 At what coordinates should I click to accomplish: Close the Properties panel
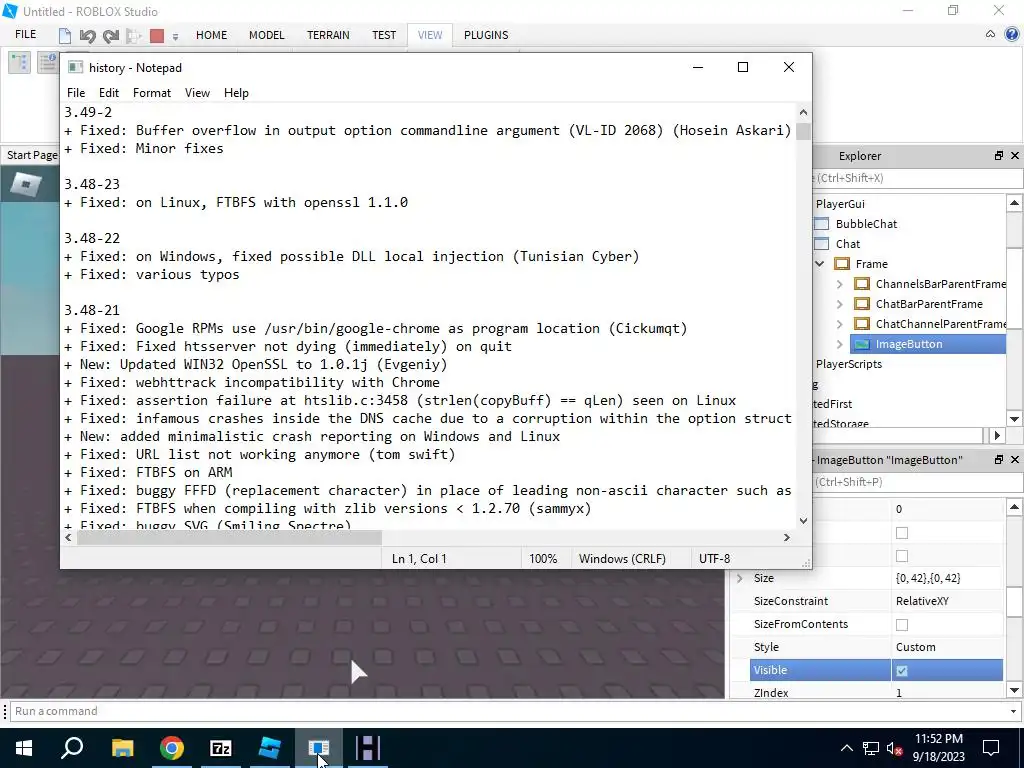click(1015, 460)
